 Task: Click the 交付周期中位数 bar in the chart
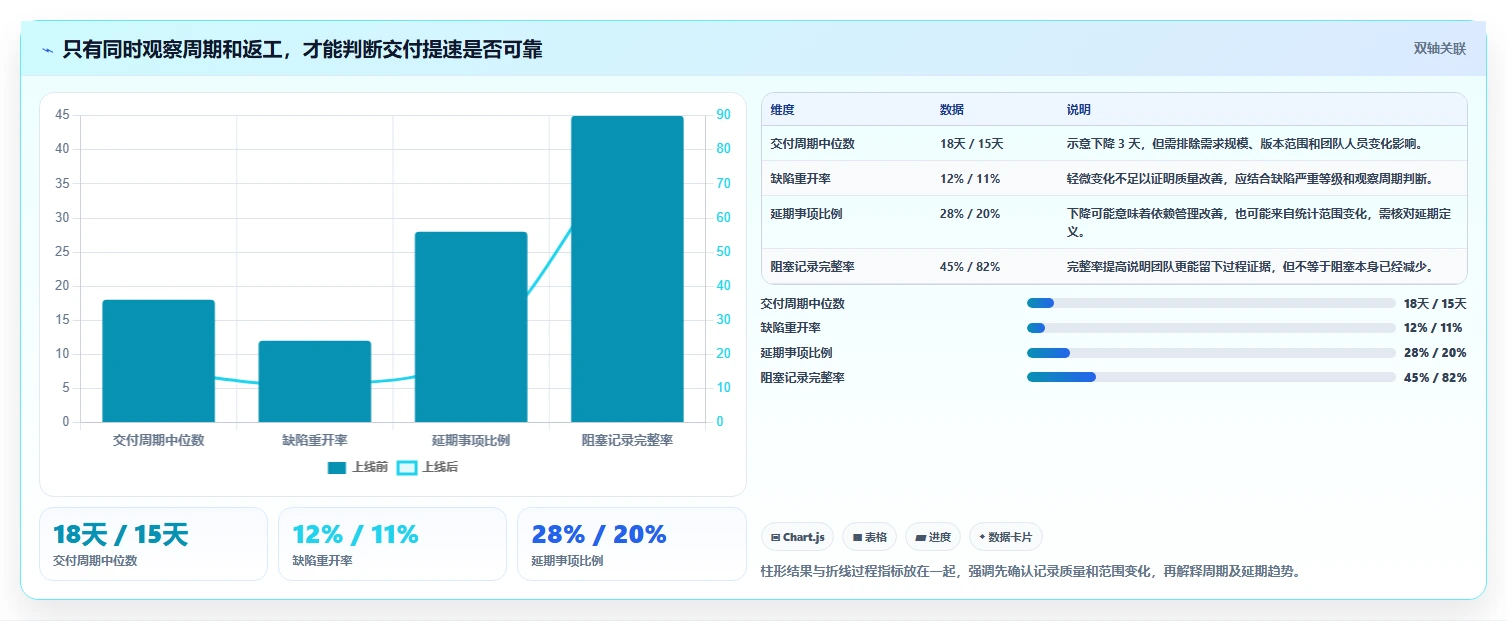[158, 361]
